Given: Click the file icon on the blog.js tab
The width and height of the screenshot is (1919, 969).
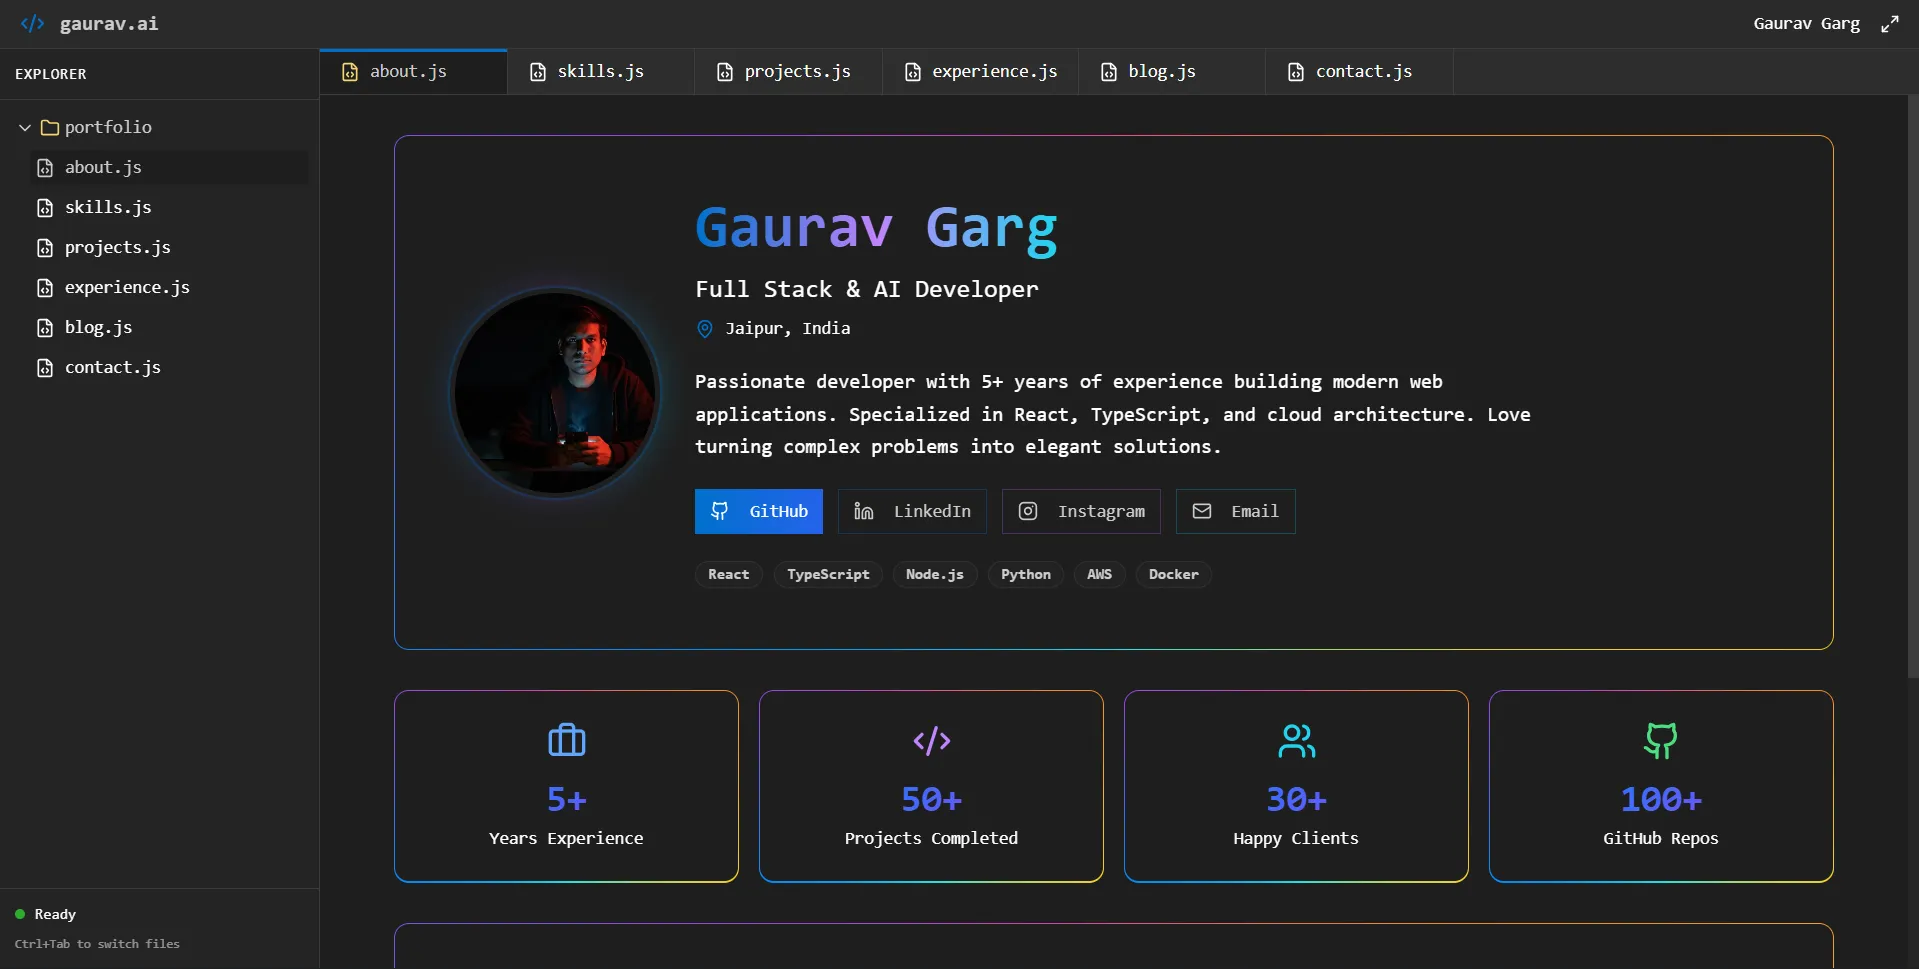Looking at the screenshot, I should [1108, 72].
